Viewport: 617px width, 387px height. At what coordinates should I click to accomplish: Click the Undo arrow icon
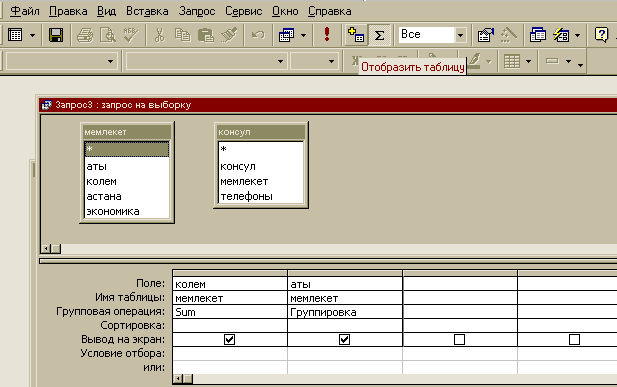pos(258,35)
